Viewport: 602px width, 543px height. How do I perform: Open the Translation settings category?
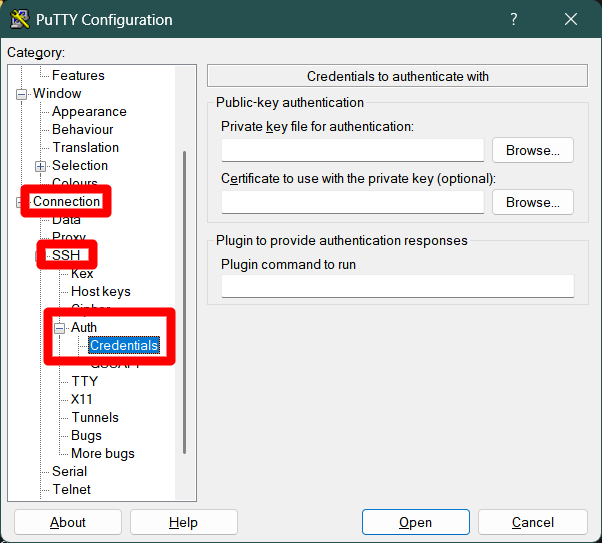pyautogui.click(x=86, y=147)
